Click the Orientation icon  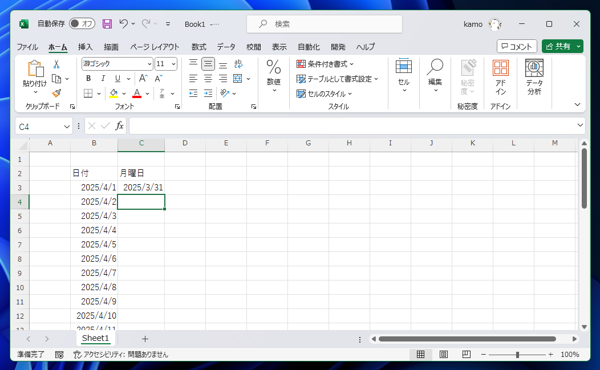click(x=225, y=93)
